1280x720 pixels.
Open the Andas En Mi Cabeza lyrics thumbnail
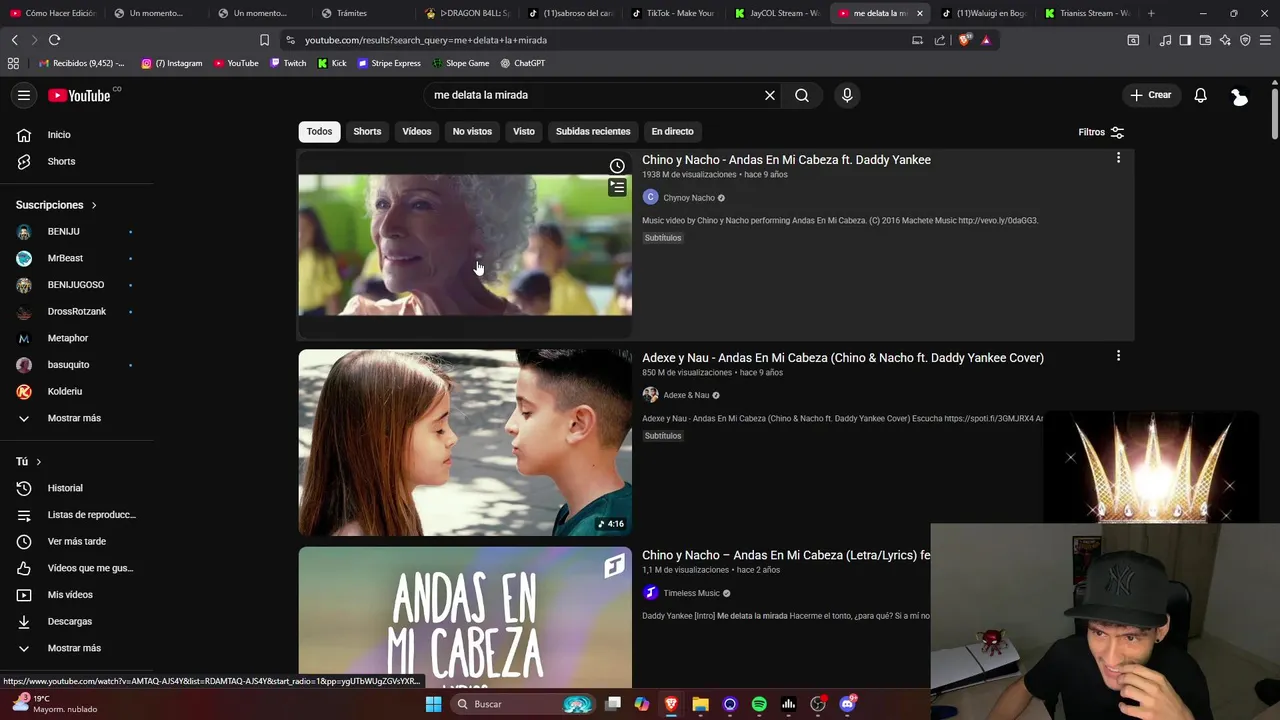[465, 617]
